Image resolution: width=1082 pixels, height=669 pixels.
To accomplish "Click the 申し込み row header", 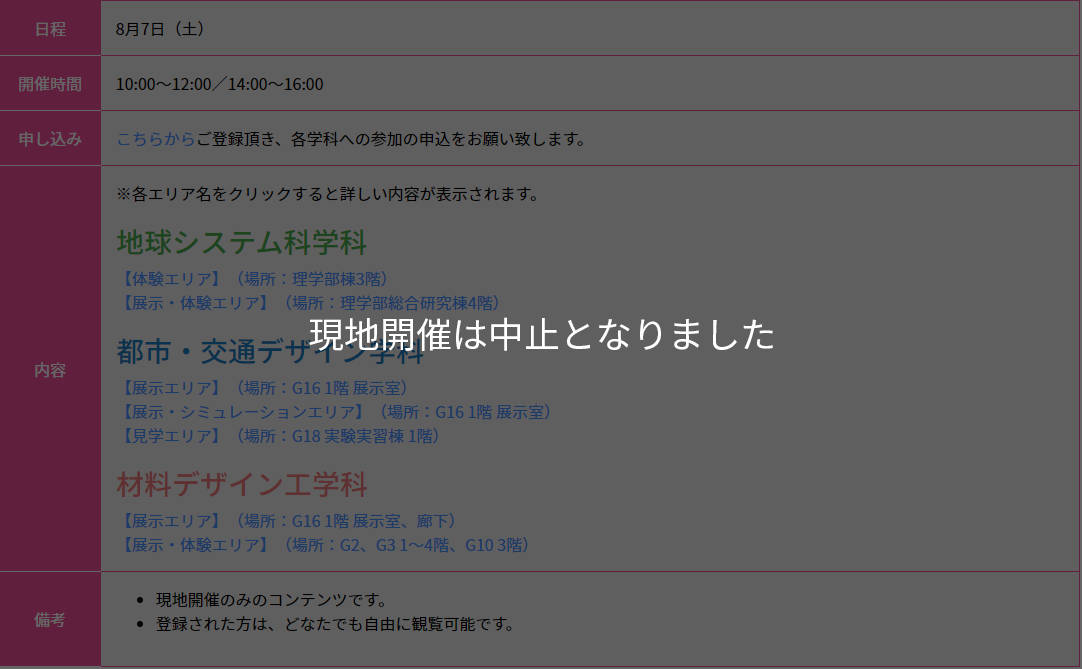I will click(50, 139).
